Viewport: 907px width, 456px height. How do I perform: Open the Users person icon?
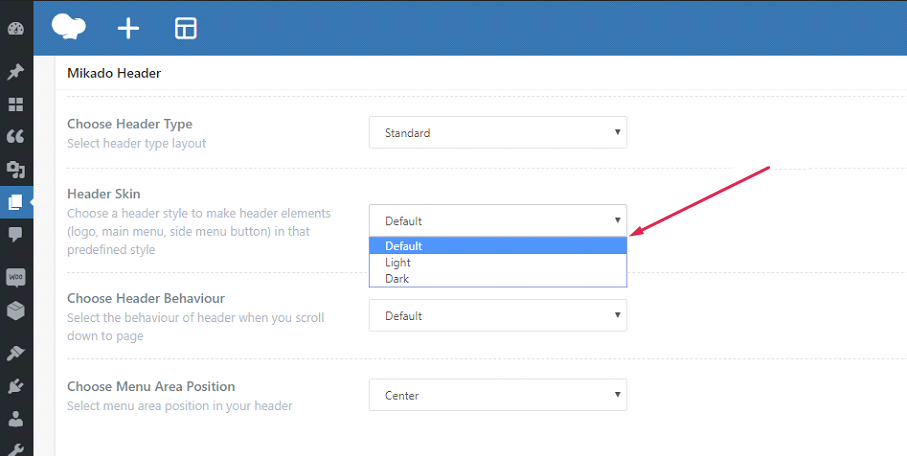pos(15,419)
